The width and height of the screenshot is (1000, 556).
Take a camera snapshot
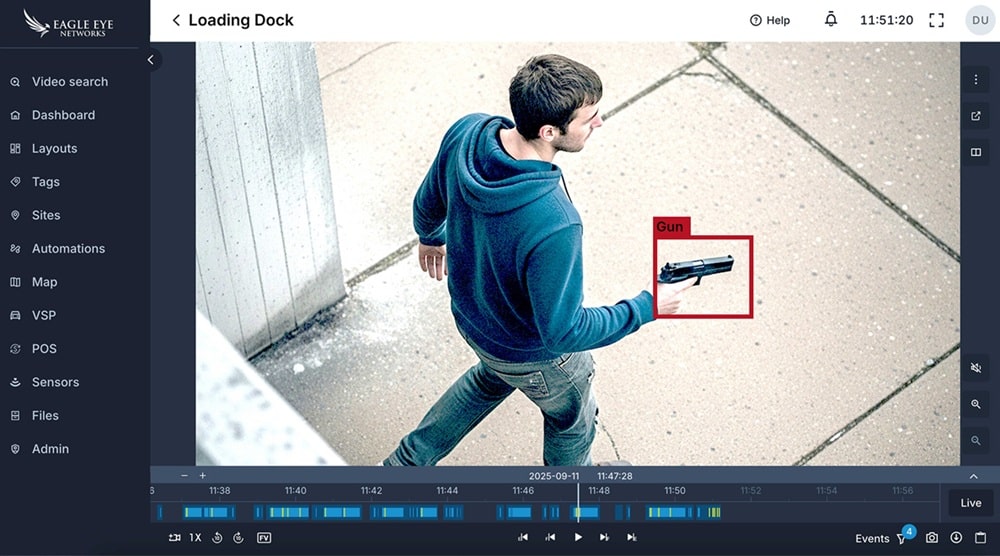click(x=932, y=538)
